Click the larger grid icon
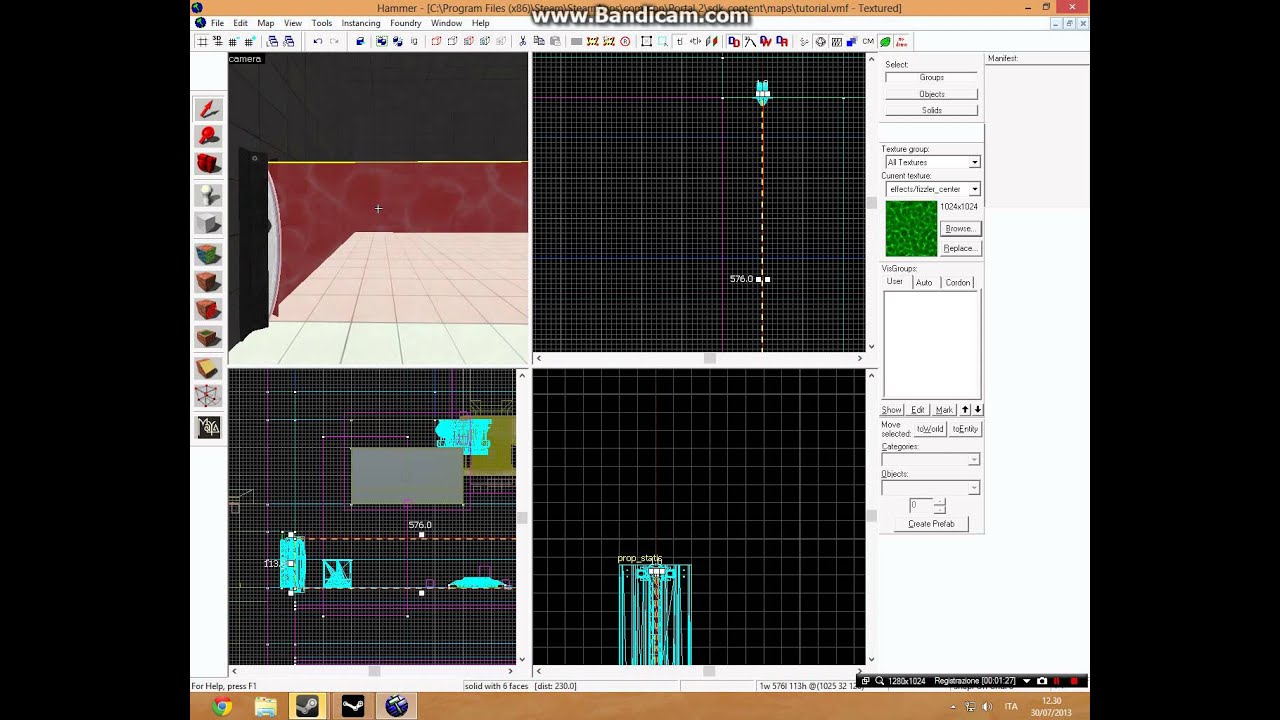Screen dimensions: 1280x720 pos(250,41)
